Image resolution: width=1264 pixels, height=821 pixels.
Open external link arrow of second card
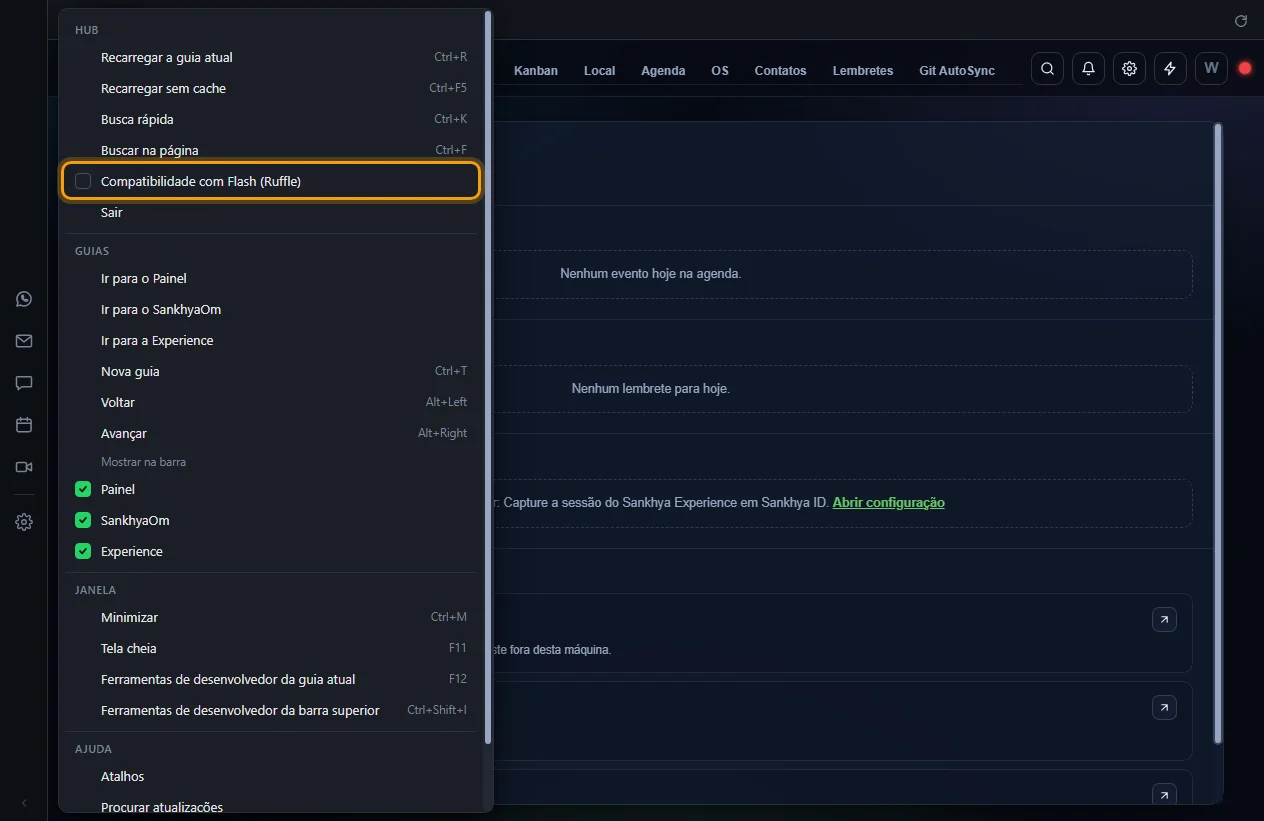click(x=1164, y=708)
